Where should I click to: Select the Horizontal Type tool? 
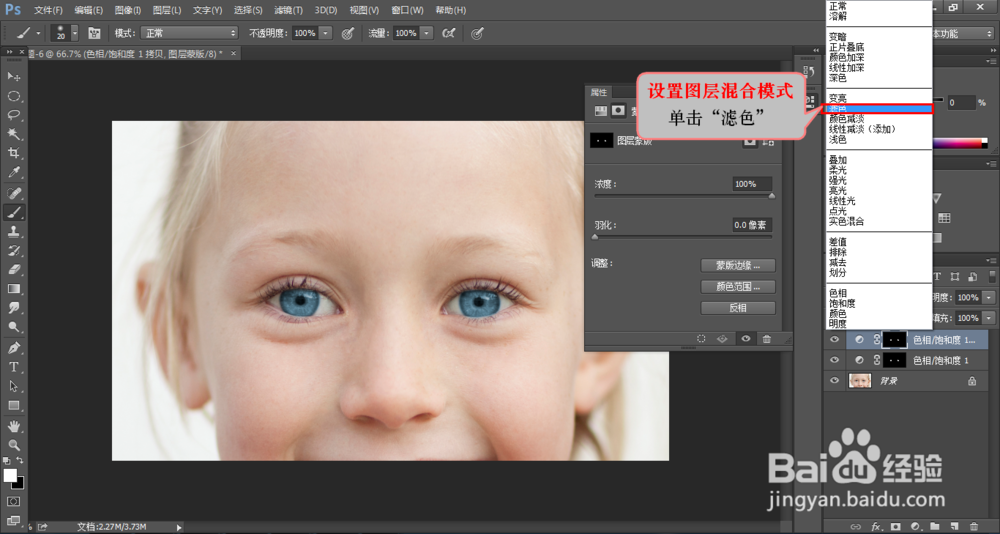click(13, 367)
